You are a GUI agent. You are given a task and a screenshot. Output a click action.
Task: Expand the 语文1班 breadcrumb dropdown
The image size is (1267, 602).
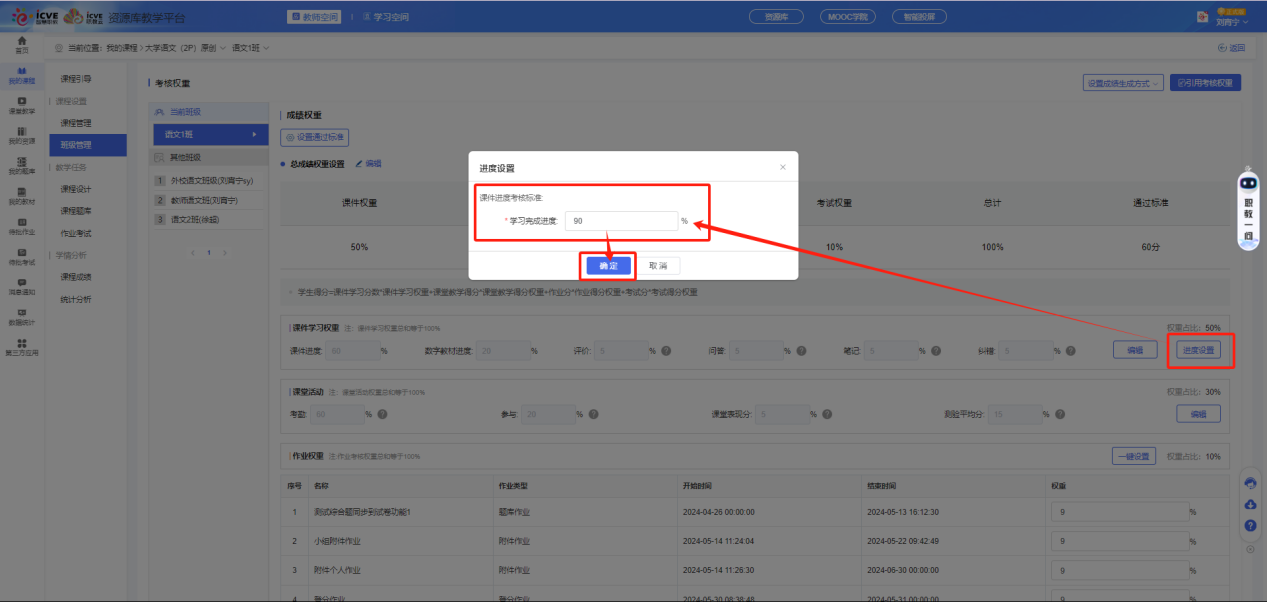click(x=251, y=48)
